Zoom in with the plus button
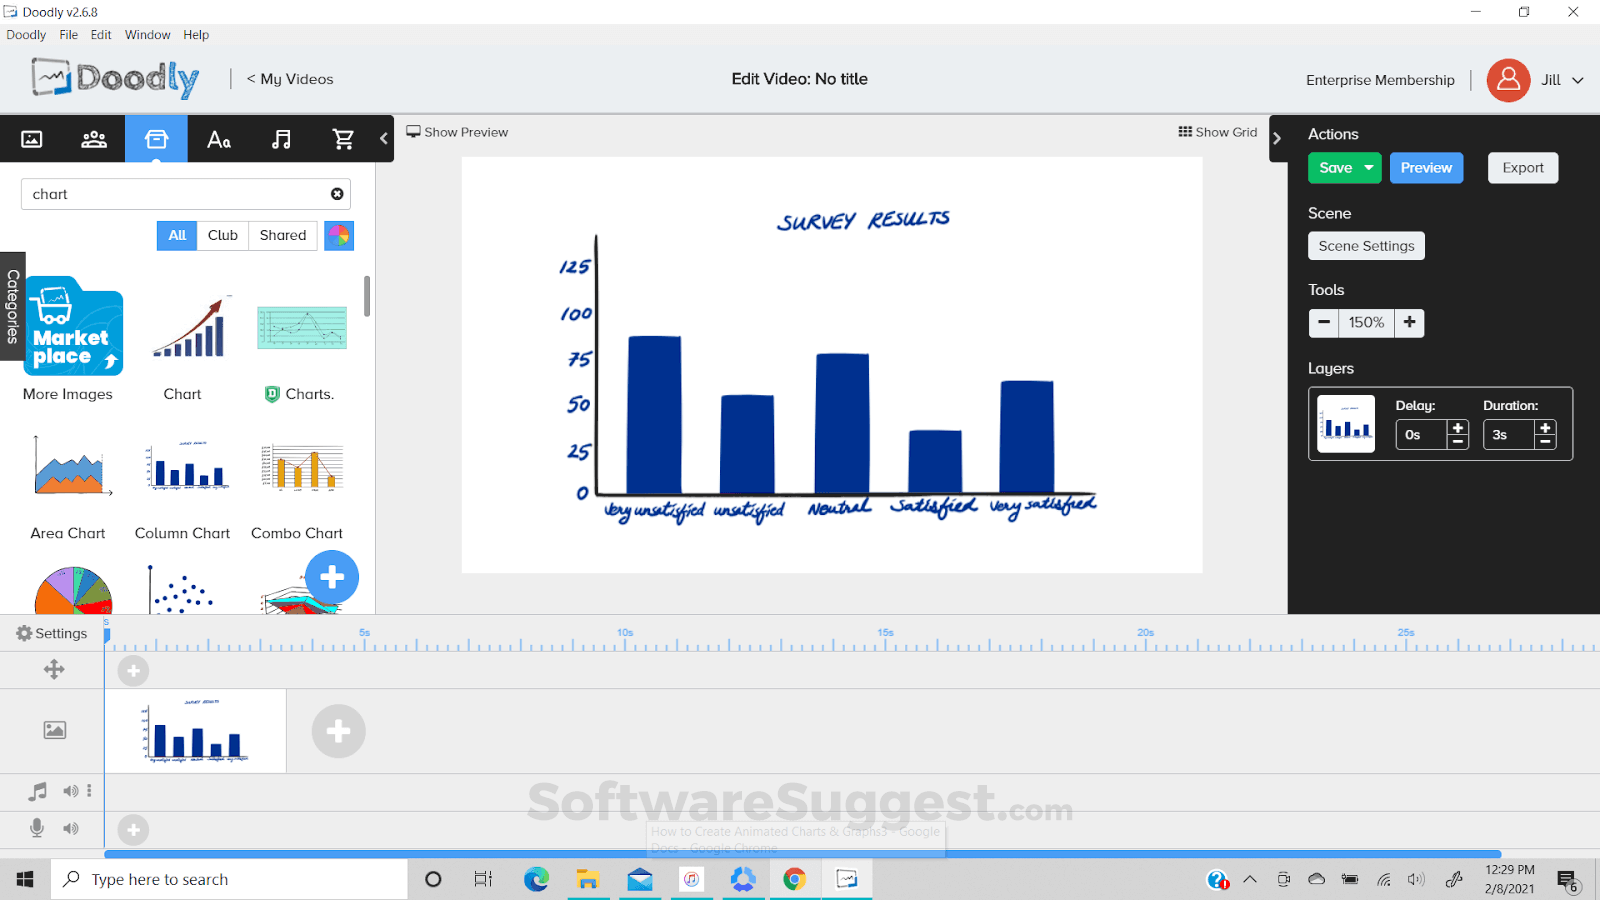The height and width of the screenshot is (900, 1600). [x=1409, y=322]
